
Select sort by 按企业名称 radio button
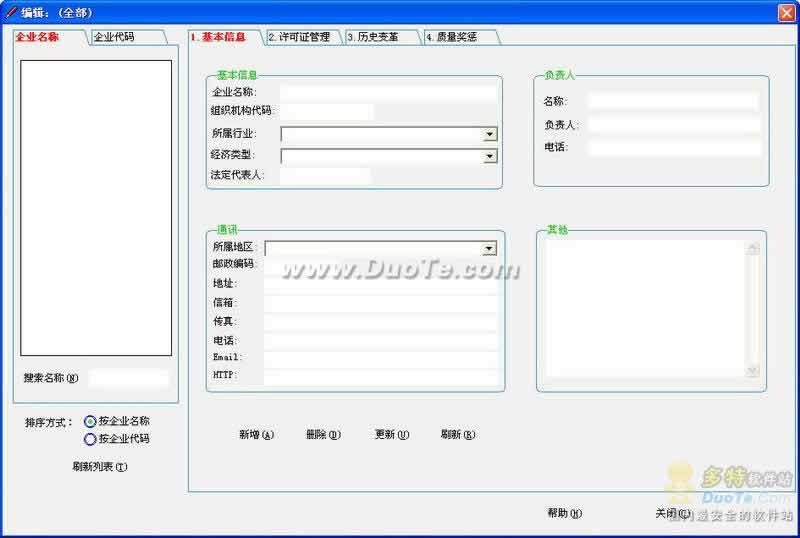click(x=91, y=421)
